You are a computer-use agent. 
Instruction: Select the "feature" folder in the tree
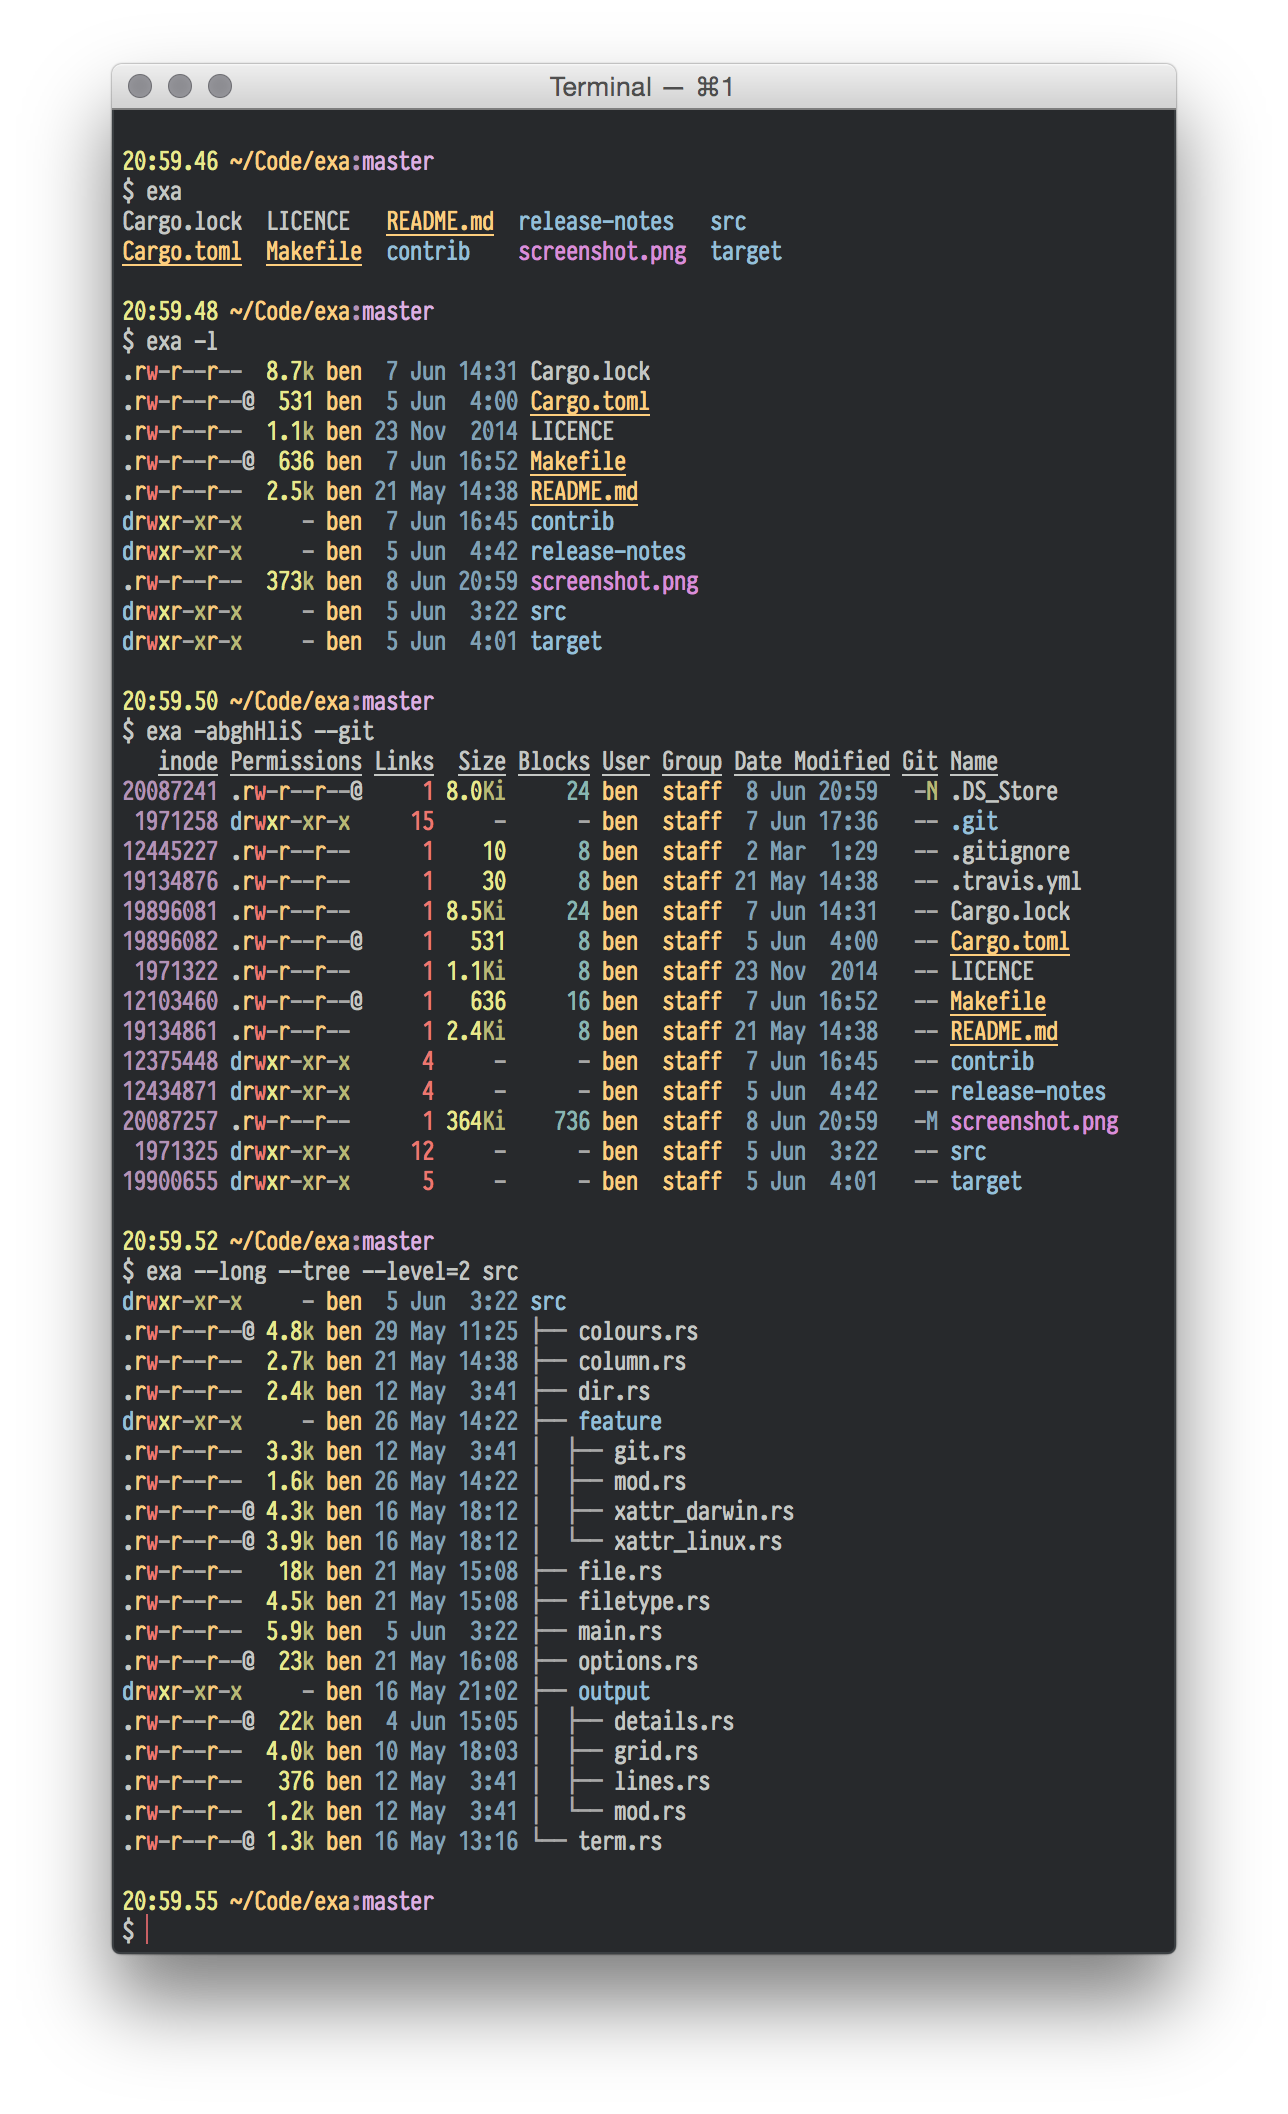pyautogui.click(x=619, y=1421)
